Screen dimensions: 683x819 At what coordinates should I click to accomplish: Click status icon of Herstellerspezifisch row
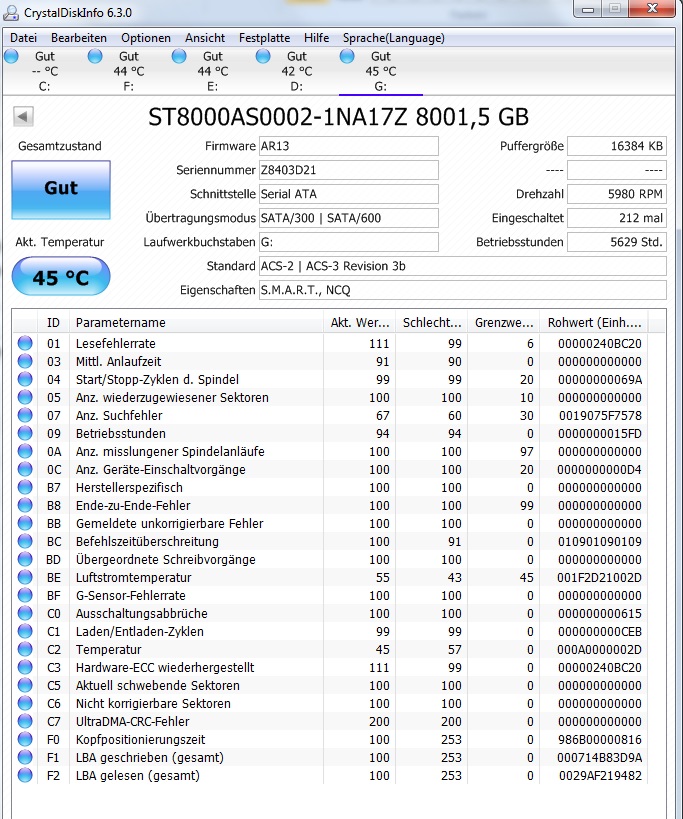click(25, 487)
